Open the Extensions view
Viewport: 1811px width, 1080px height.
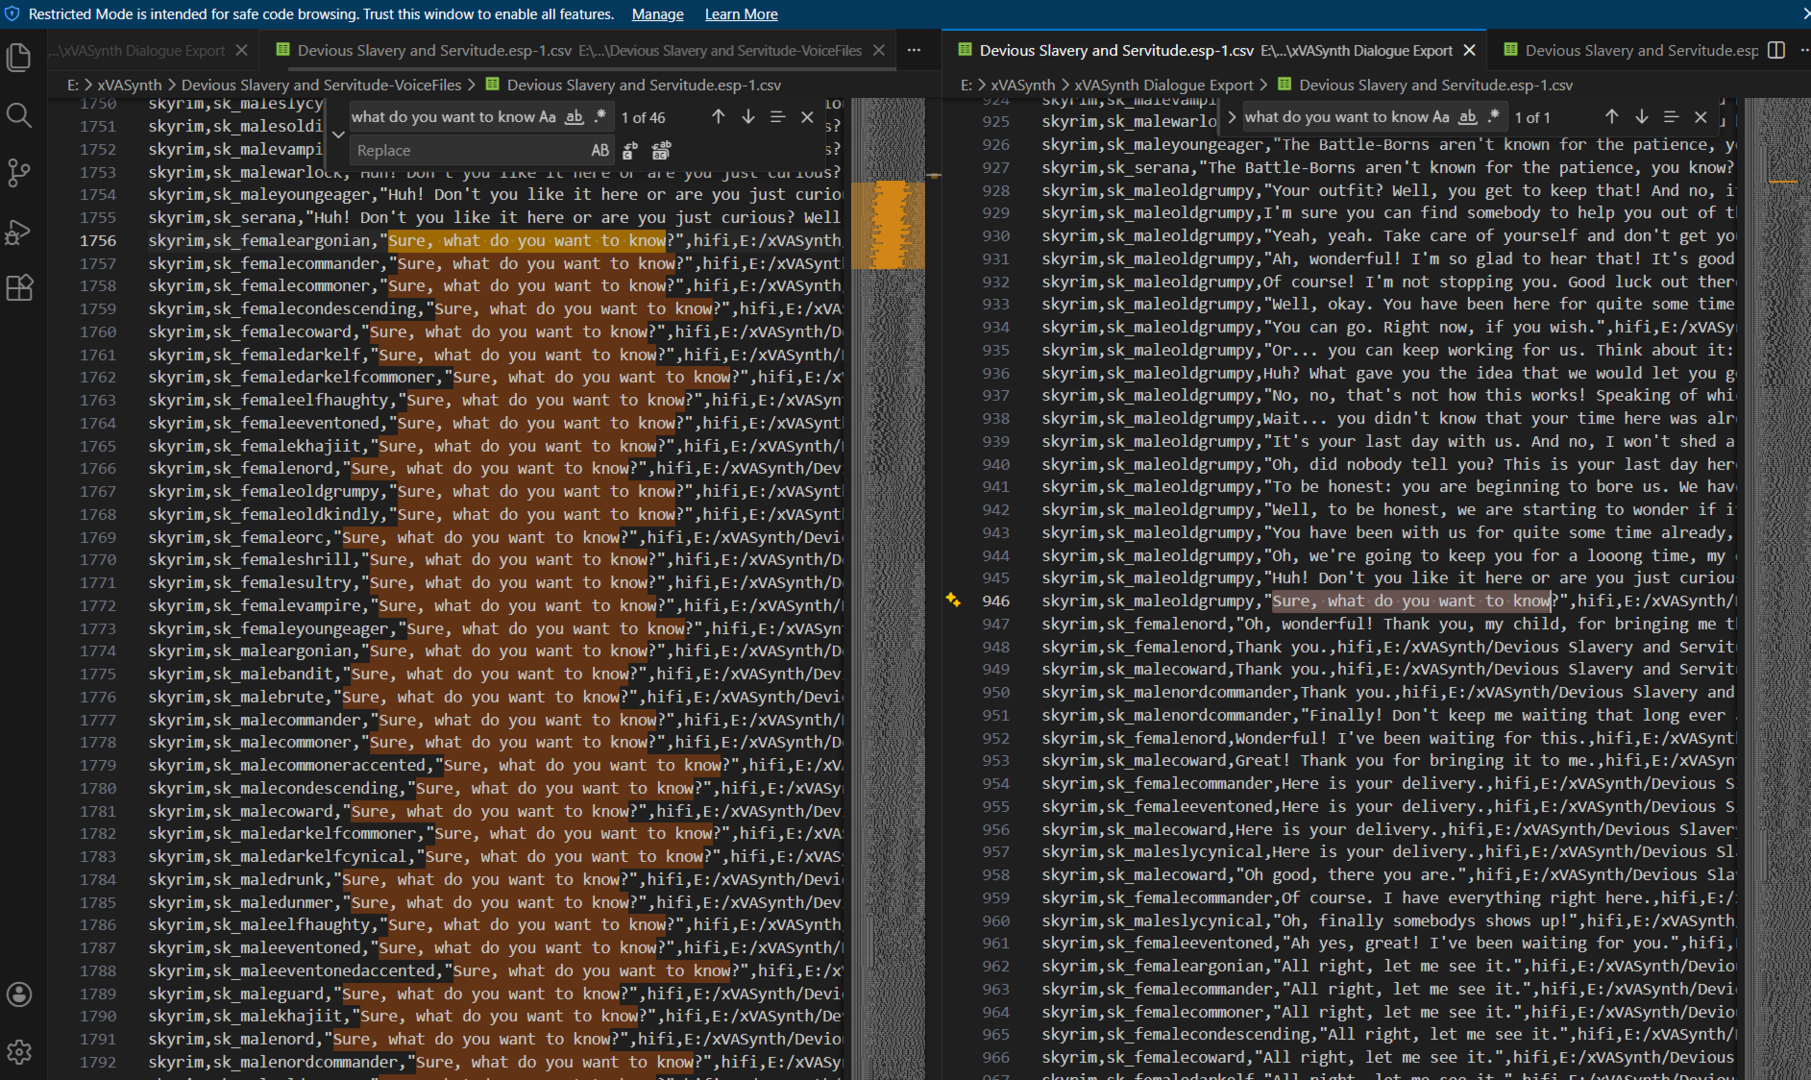(19, 288)
